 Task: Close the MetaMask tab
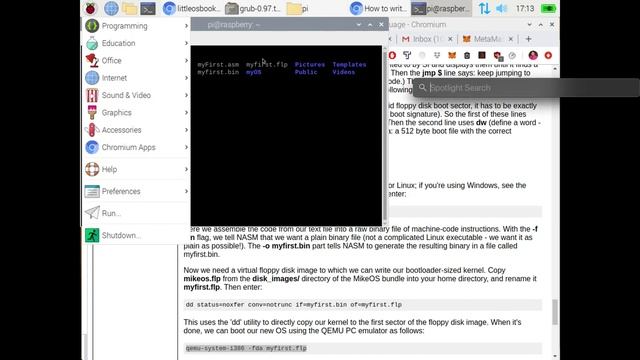point(511,39)
